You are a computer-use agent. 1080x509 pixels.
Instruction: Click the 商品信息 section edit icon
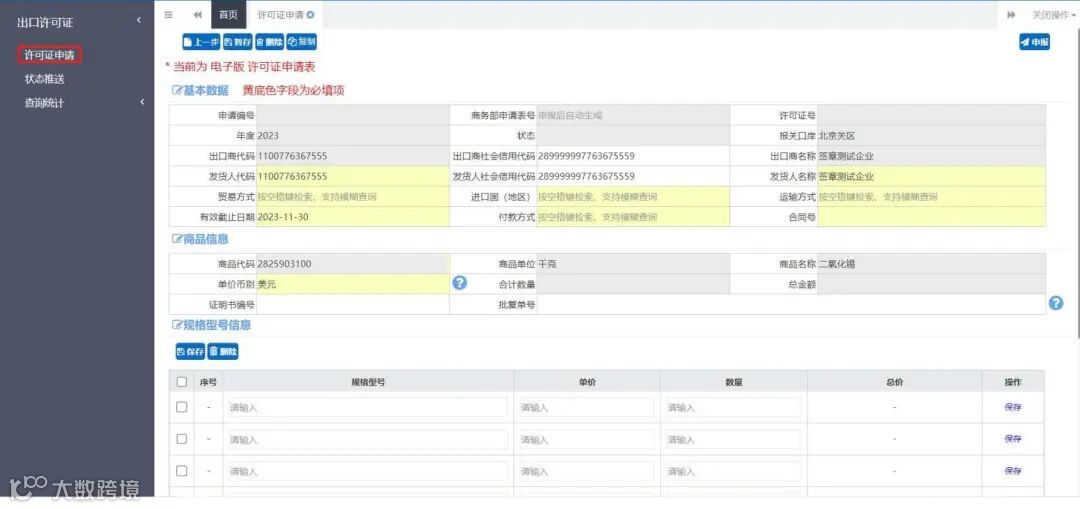tap(176, 240)
